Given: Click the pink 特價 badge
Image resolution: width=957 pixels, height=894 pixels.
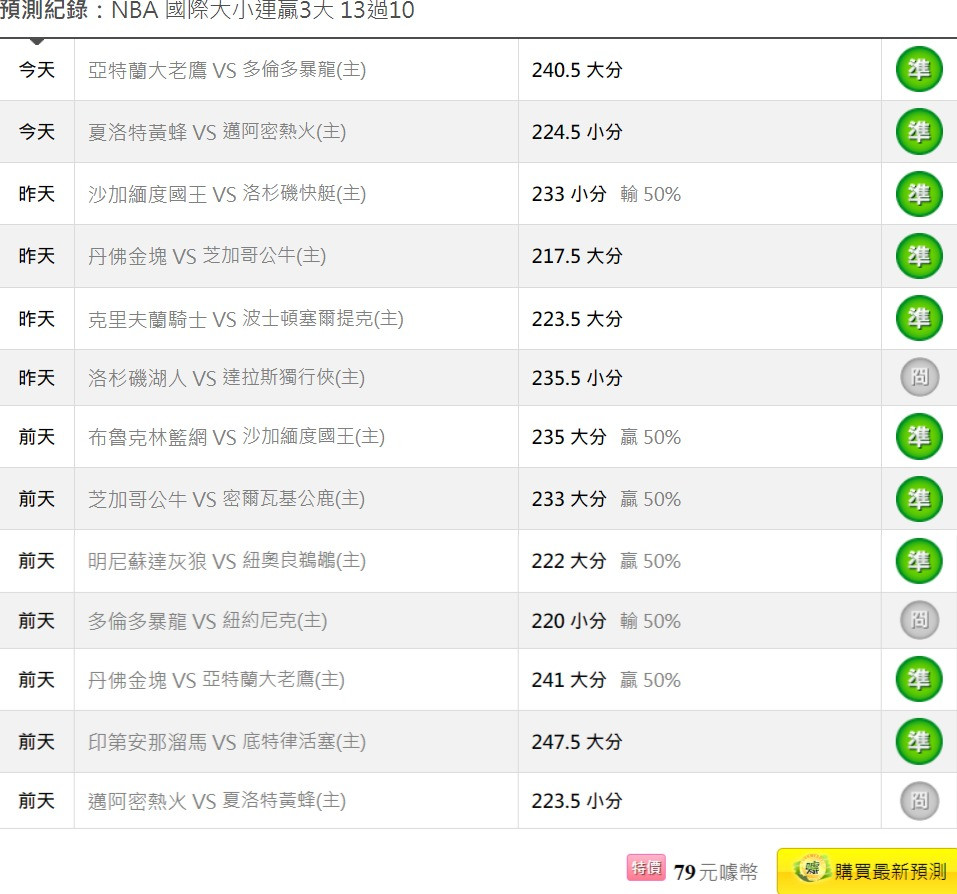Looking at the screenshot, I should (x=646, y=868).
